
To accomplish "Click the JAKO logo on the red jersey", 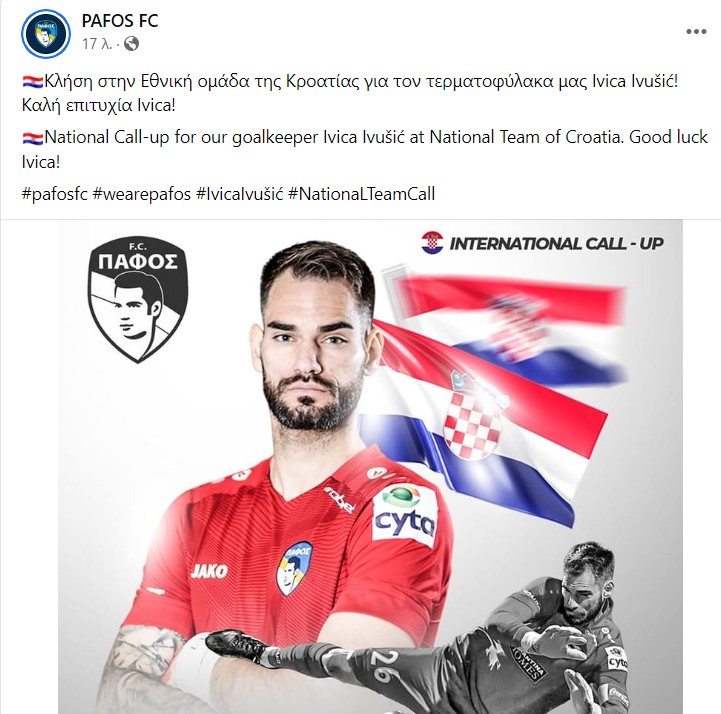I will pyautogui.click(x=209, y=571).
